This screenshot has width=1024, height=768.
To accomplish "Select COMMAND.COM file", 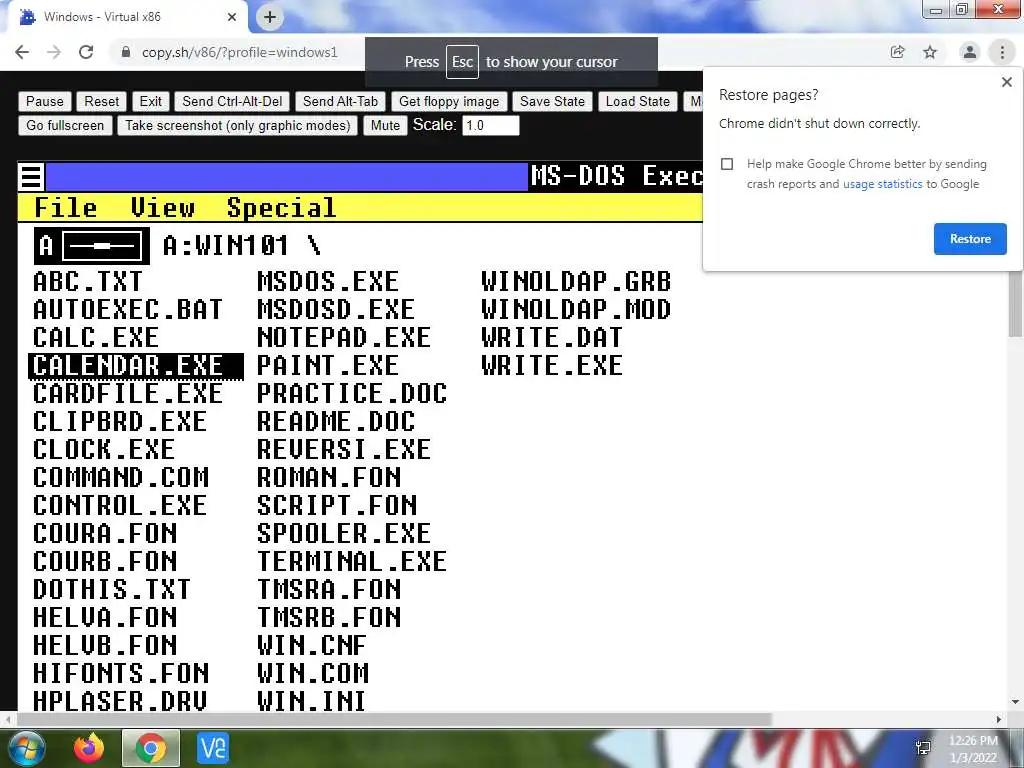I will click(x=121, y=478).
